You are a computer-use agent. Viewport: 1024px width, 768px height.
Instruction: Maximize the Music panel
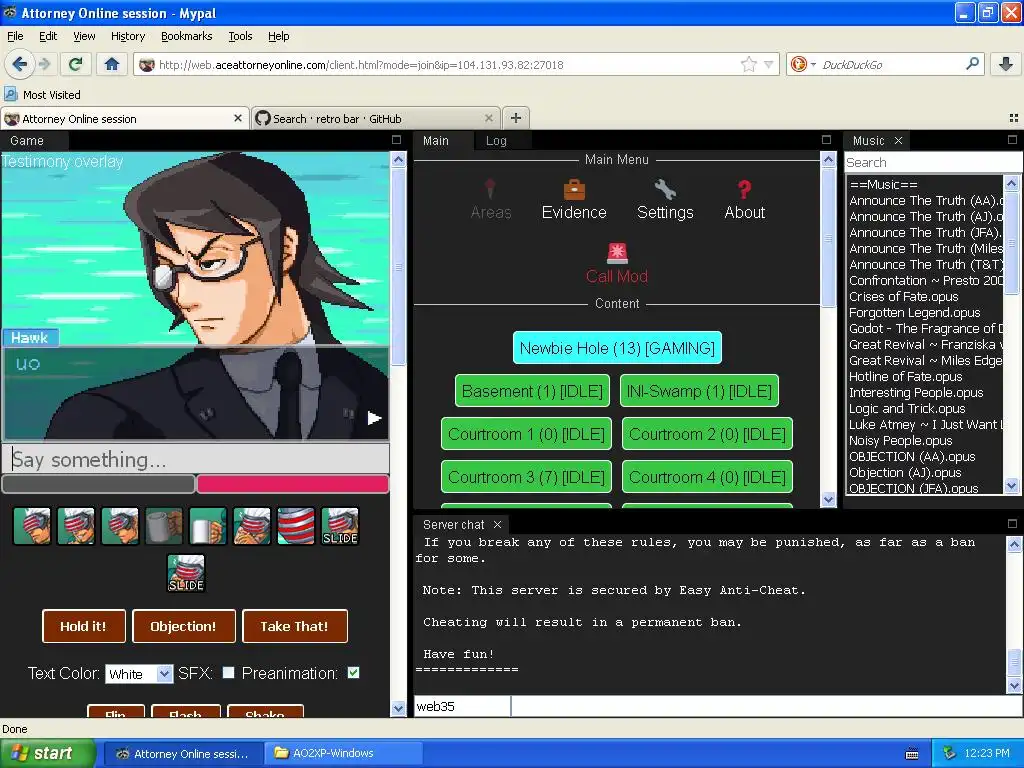1012,140
